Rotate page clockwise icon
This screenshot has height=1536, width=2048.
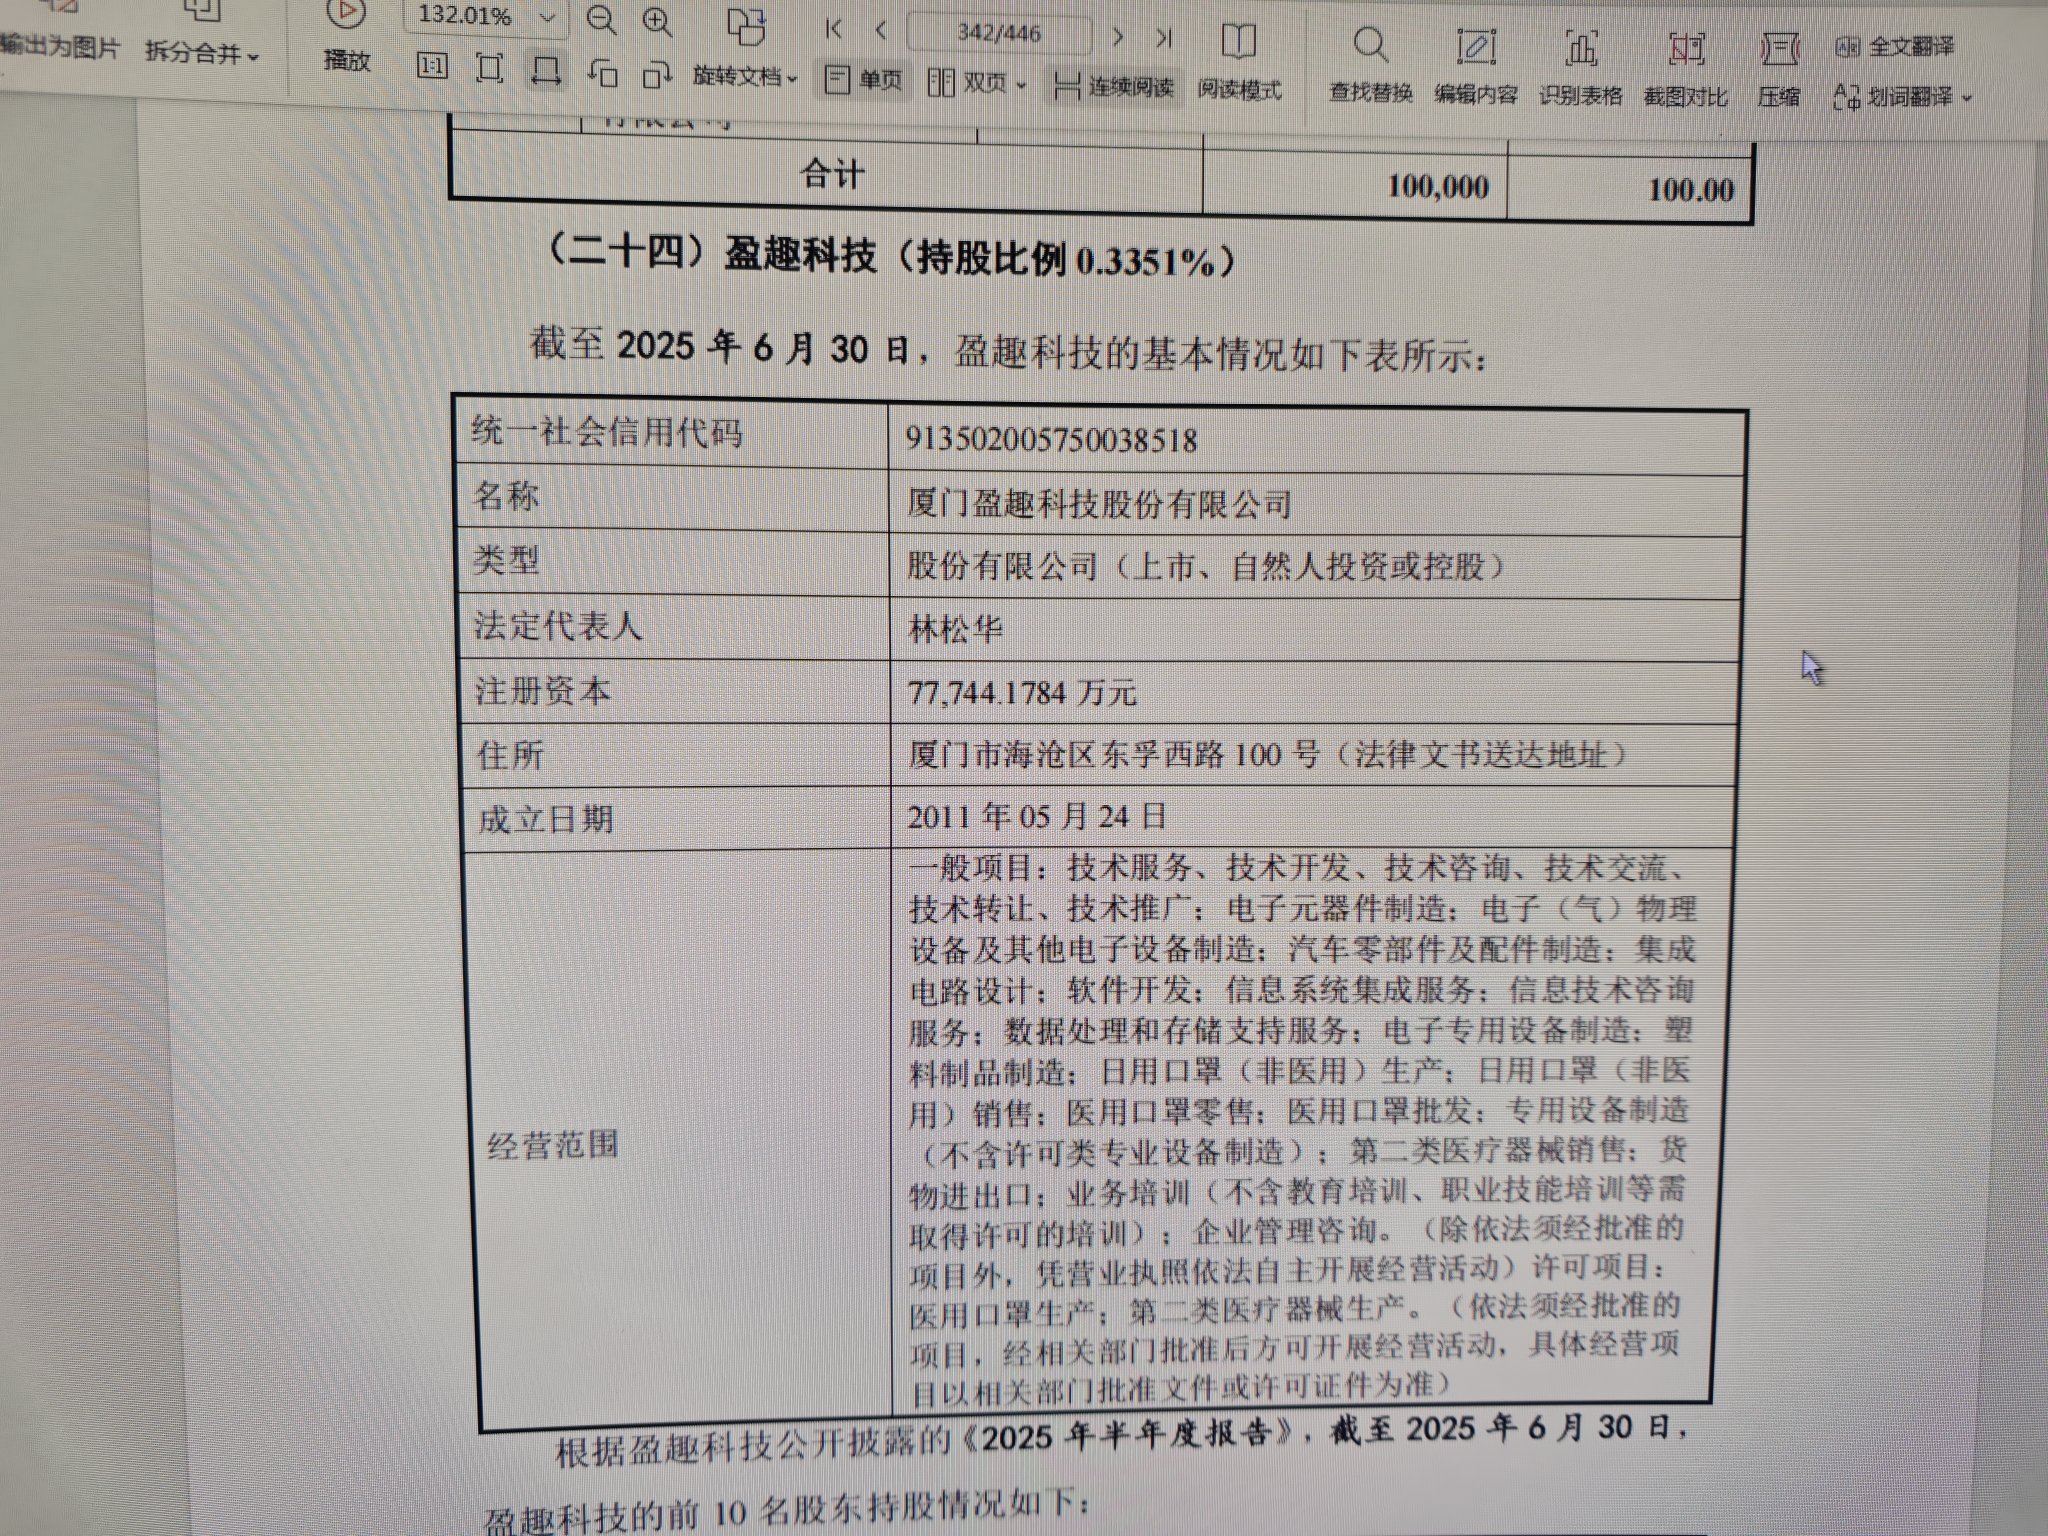[657, 74]
